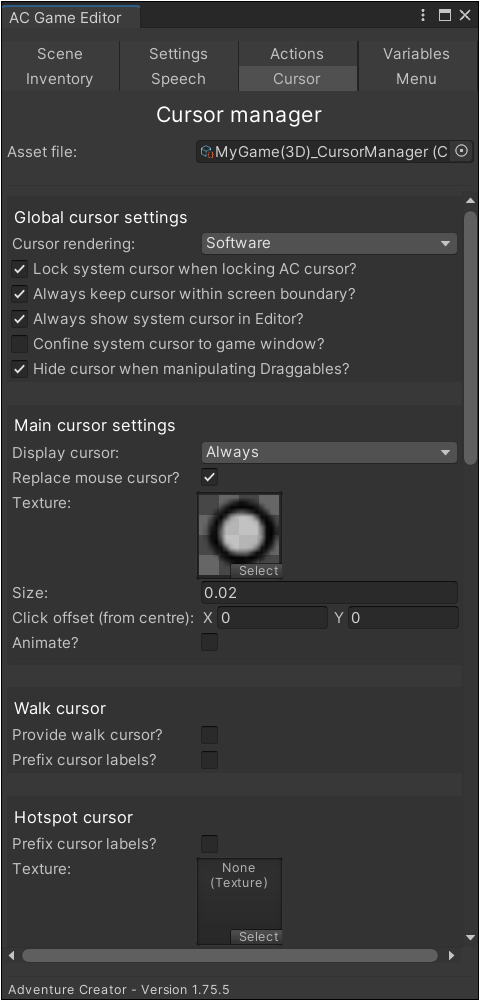Image resolution: width=480 pixels, height=1001 pixels.
Task: Select a main cursor texture via Select button
Action: (x=256, y=571)
